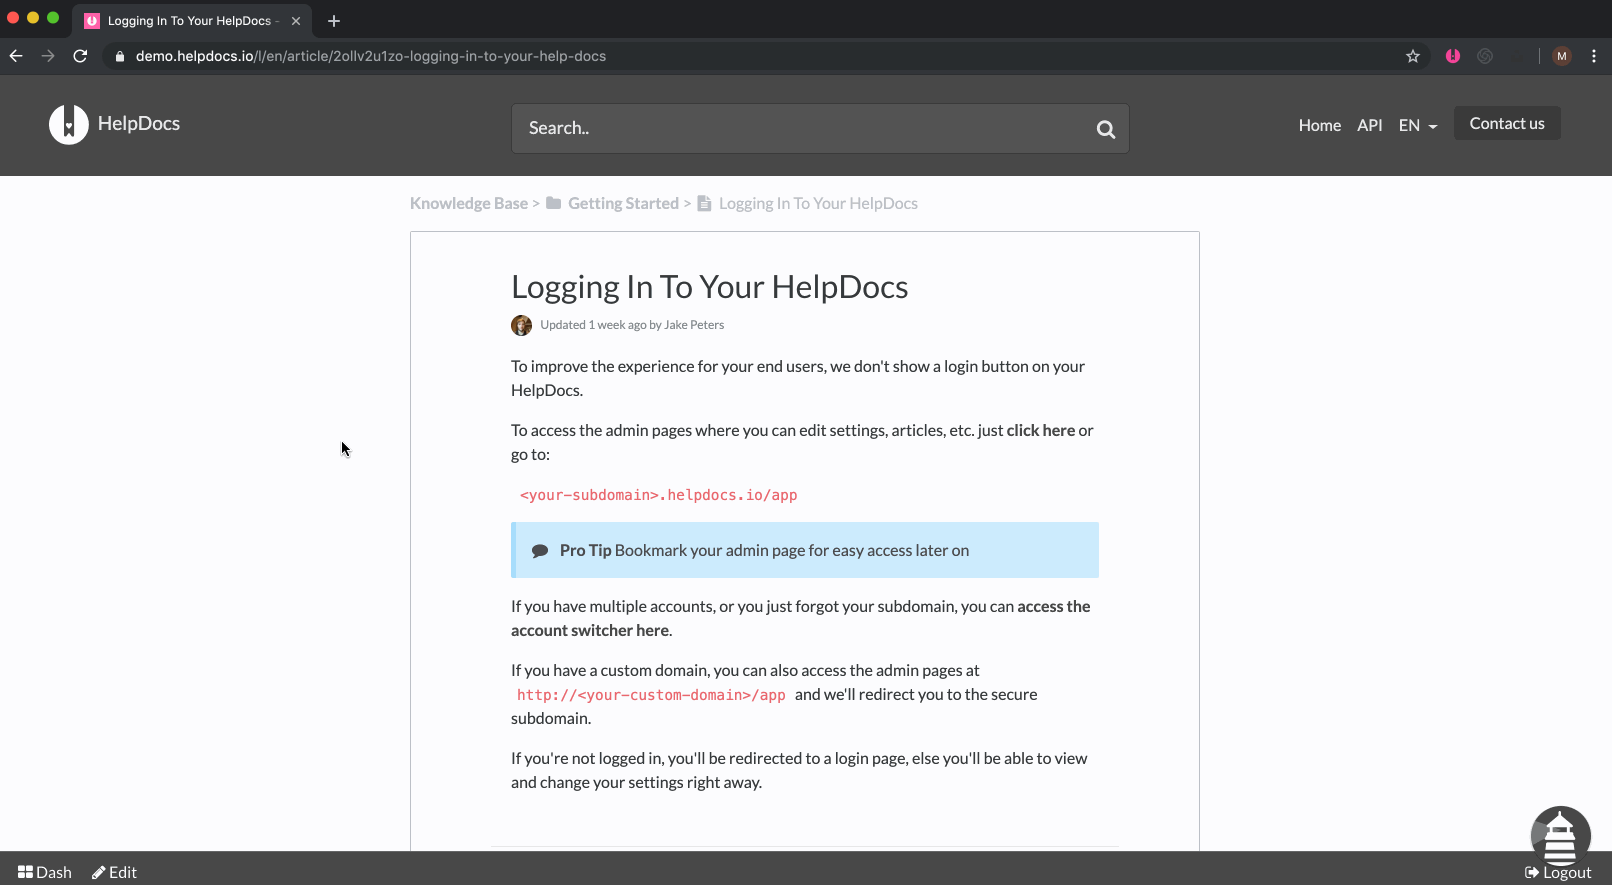Image resolution: width=1612 pixels, height=885 pixels.
Task: Click Jake Peters author avatar
Action: tap(521, 325)
